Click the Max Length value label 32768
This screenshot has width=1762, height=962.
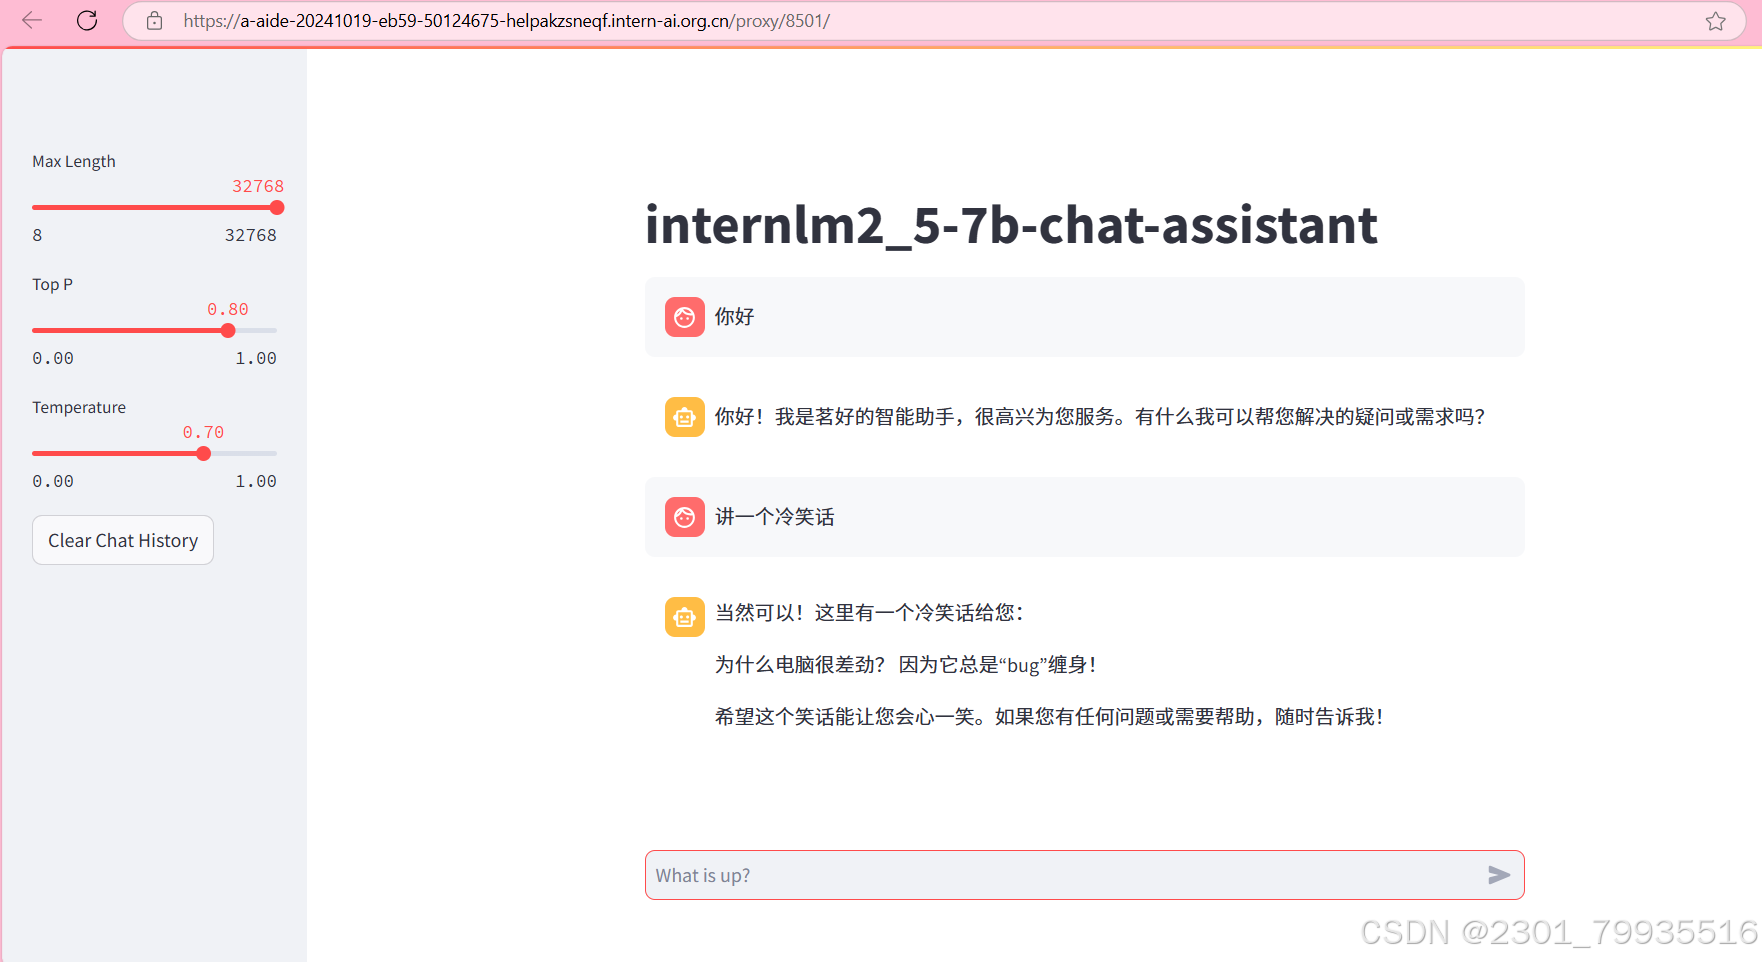[257, 186]
